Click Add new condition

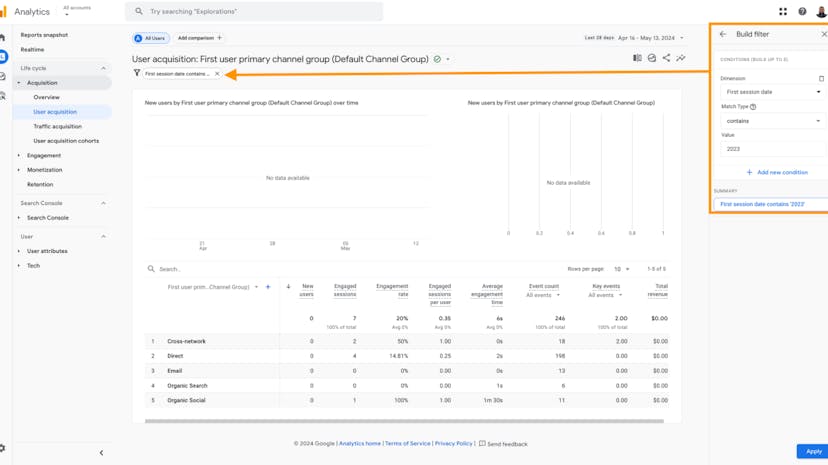pyautogui.click(x=777, y=173)
